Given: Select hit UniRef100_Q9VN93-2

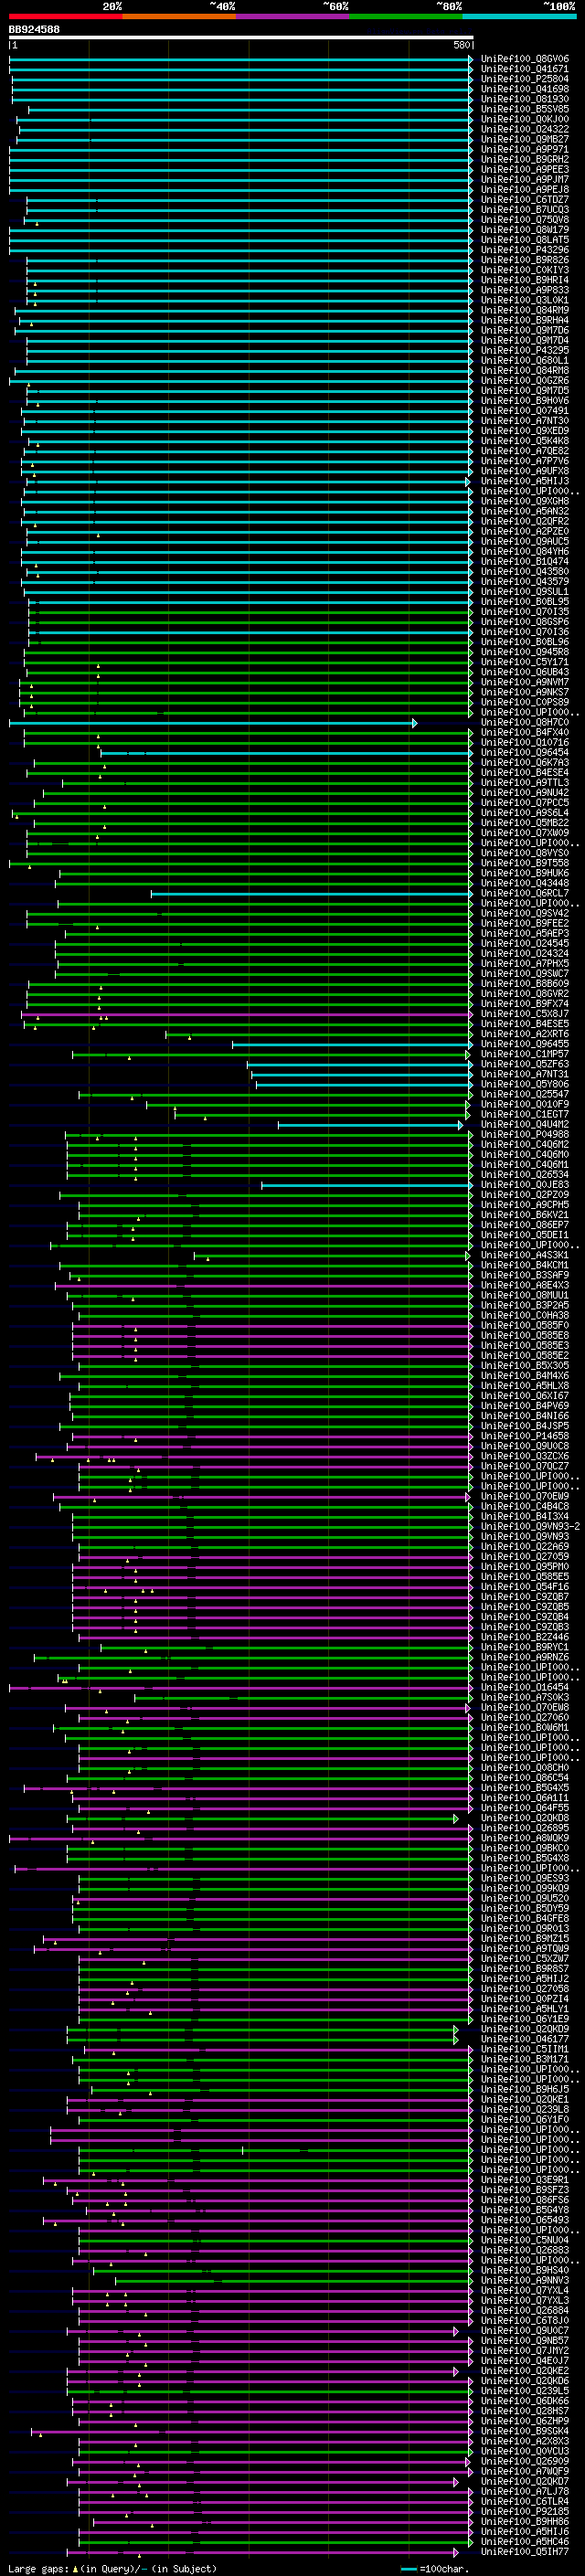Looking at the screenshot, I should 530,1526.
